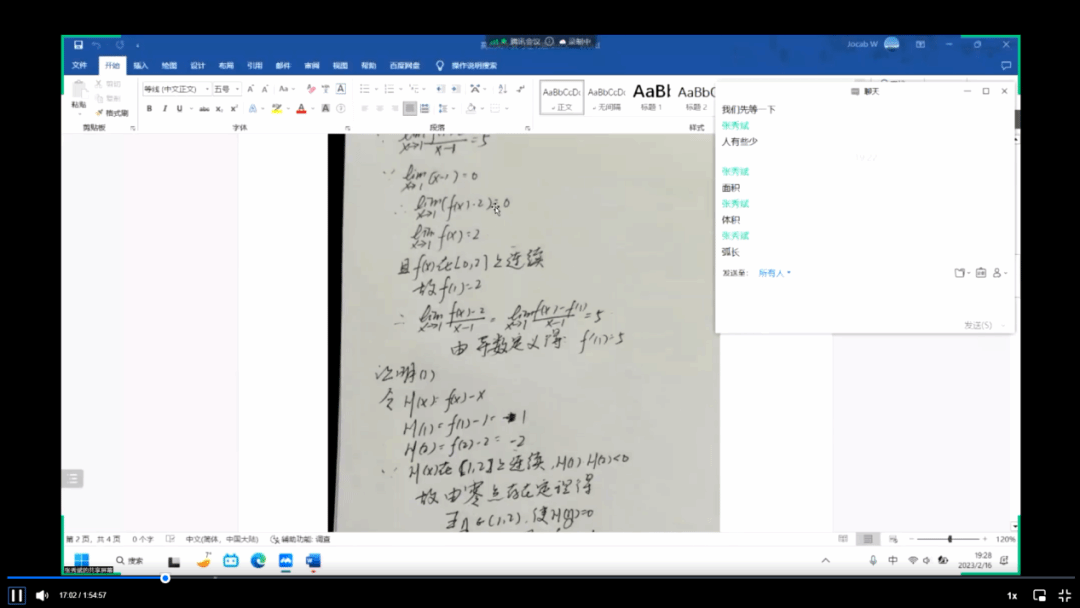Click the Format Painter tool

112,113
